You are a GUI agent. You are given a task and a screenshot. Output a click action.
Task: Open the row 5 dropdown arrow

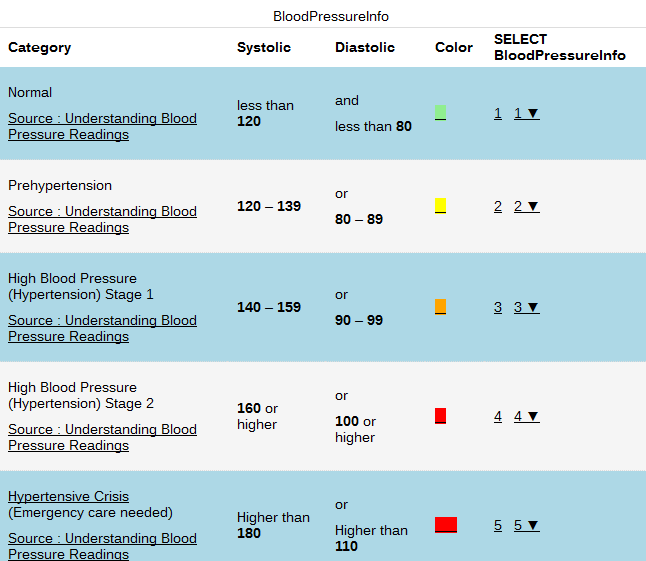pyautogui.click(x=527, y=526)
